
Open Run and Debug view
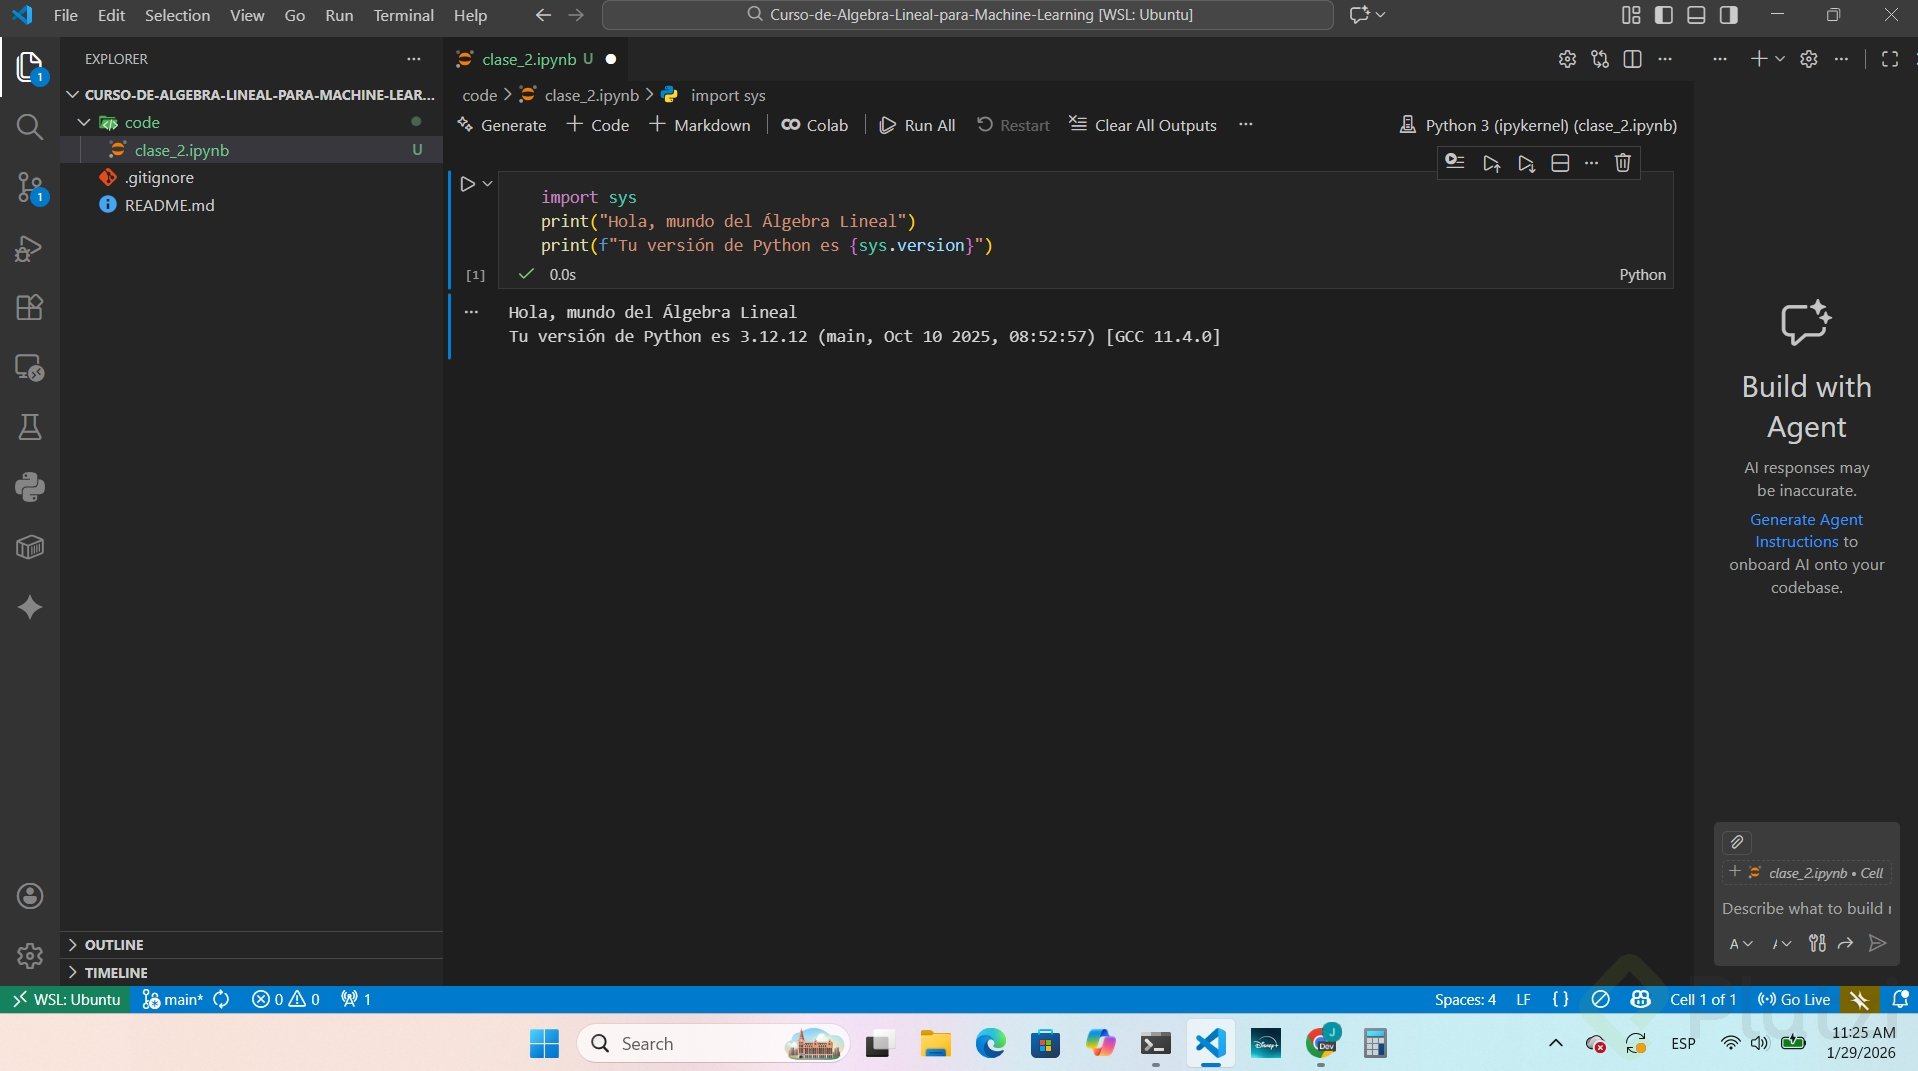click(x=30, y=248)
